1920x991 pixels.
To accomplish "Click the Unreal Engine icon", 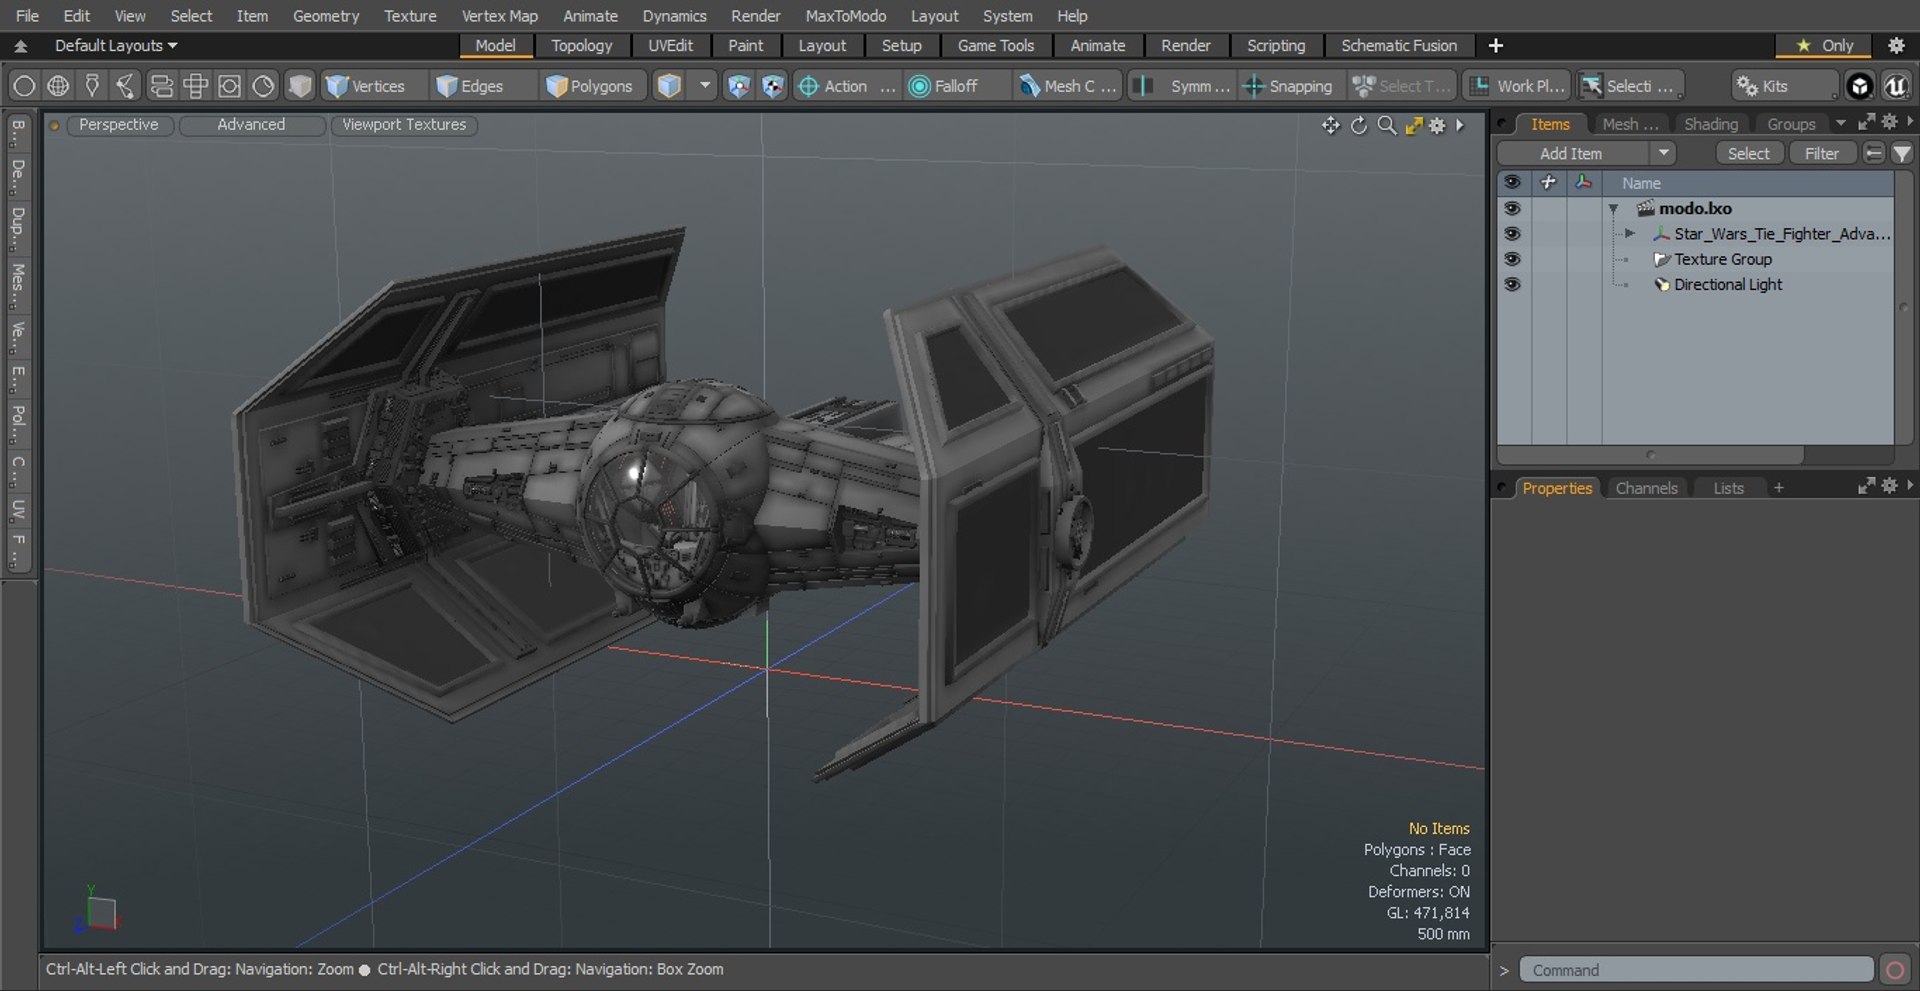I will pos(1895,86).
